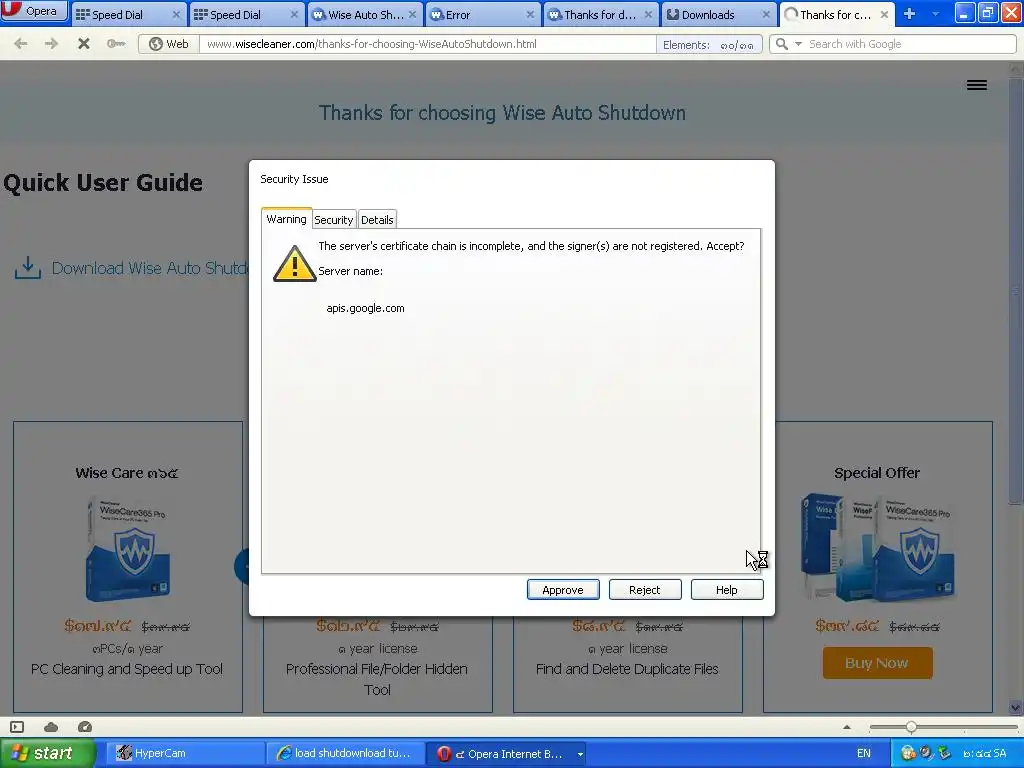Close the second Speed Dial tab
Image resolution: width=1024 pixels, height=768 pixels.
(294, 14)
